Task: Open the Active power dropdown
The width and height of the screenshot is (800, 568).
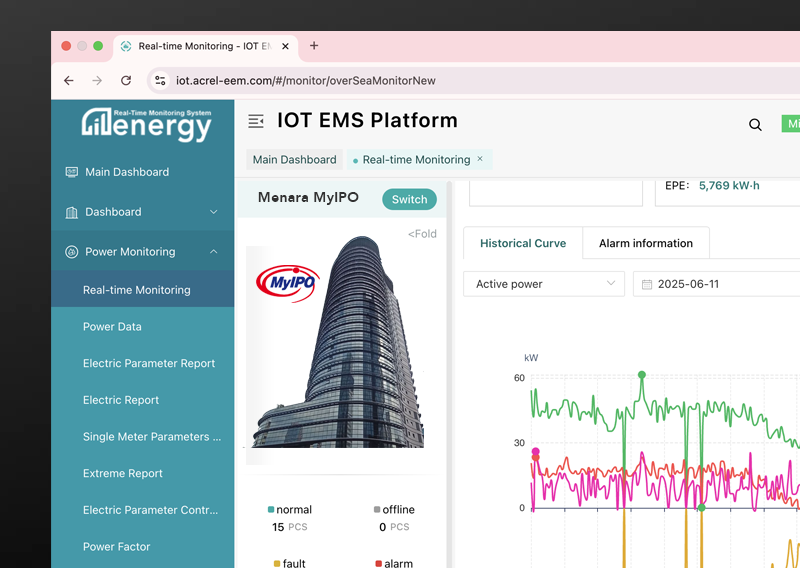Action: point(544,284)
